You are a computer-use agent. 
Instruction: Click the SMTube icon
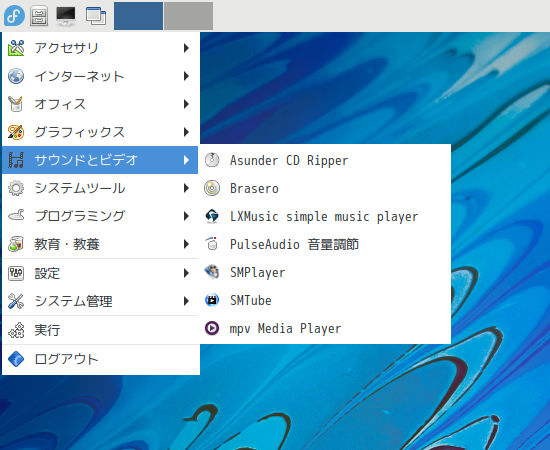(x=212, y=300)
